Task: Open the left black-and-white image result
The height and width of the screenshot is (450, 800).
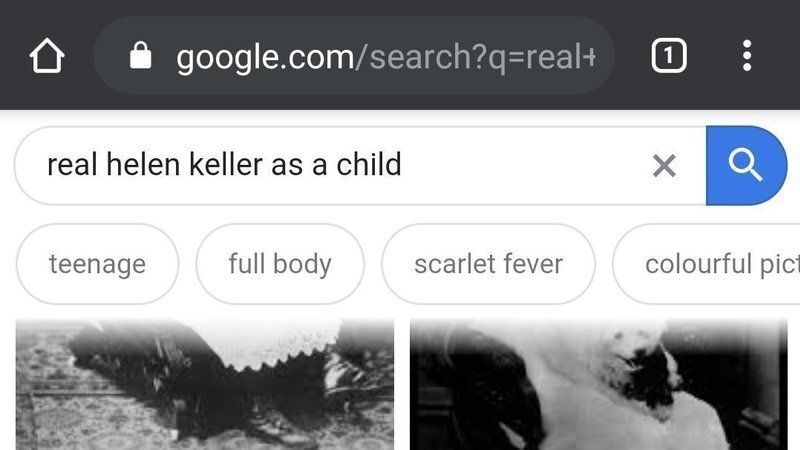Action: (205, 385)
